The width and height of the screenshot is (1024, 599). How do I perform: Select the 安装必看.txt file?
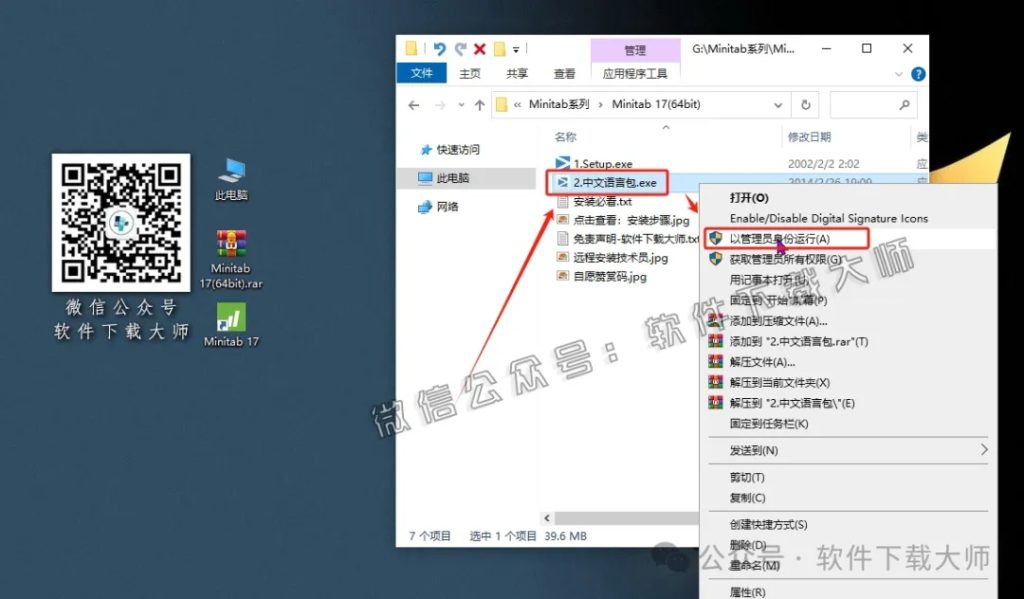[599, 201]
